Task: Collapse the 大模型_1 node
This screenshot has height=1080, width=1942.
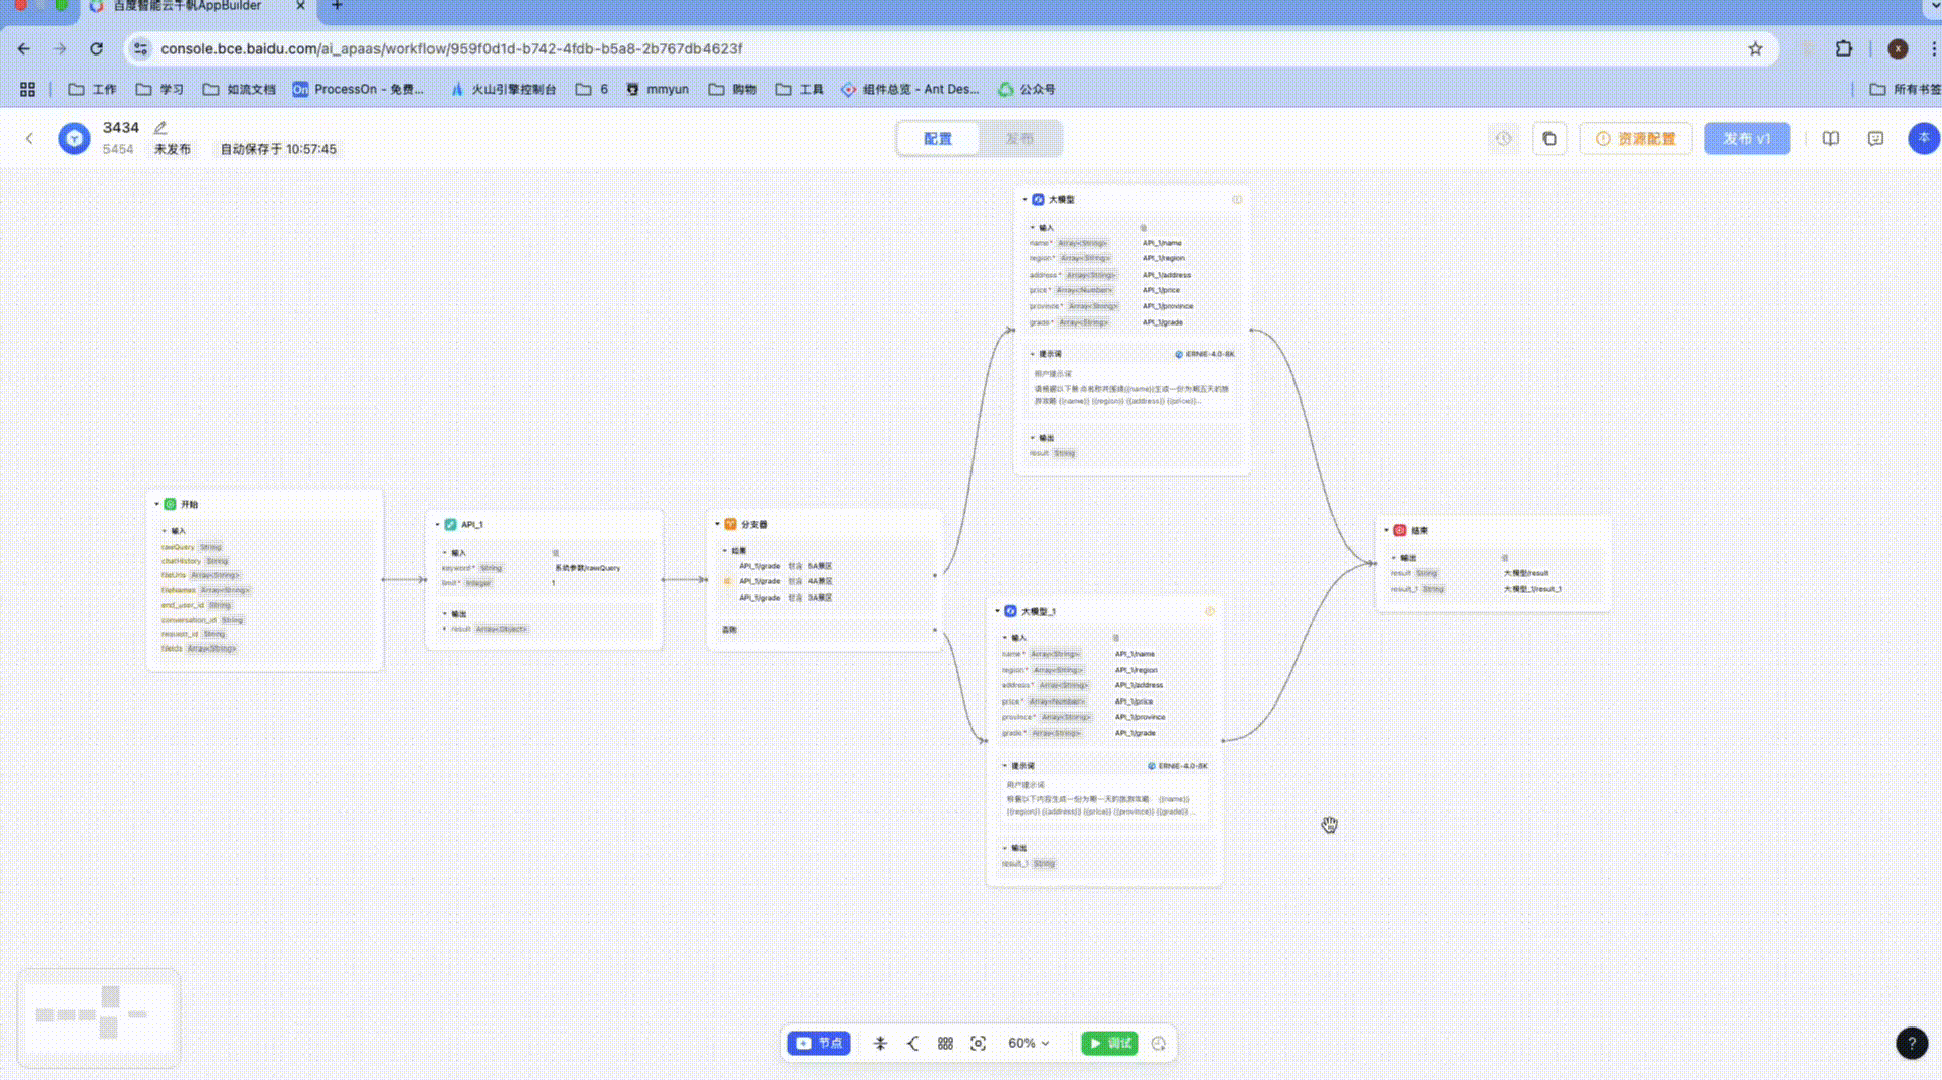Action: (x=997, y=611)
